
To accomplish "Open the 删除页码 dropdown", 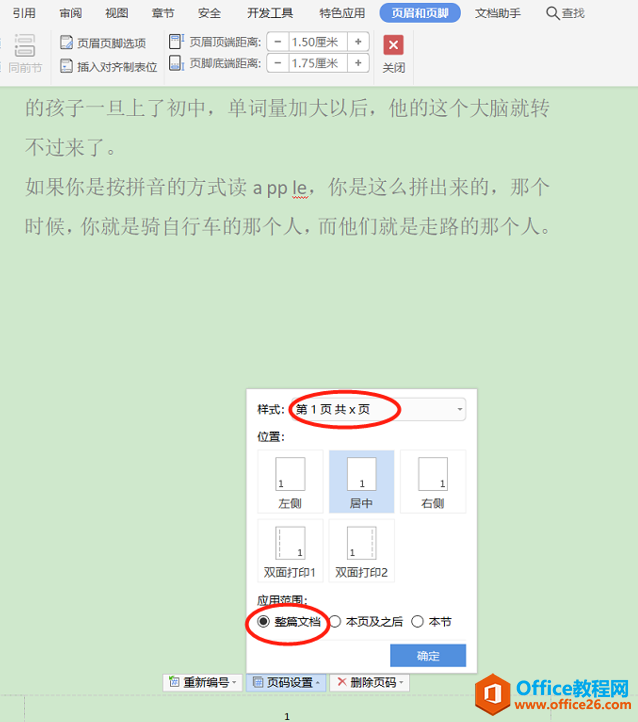I will [x=370, y=682].
